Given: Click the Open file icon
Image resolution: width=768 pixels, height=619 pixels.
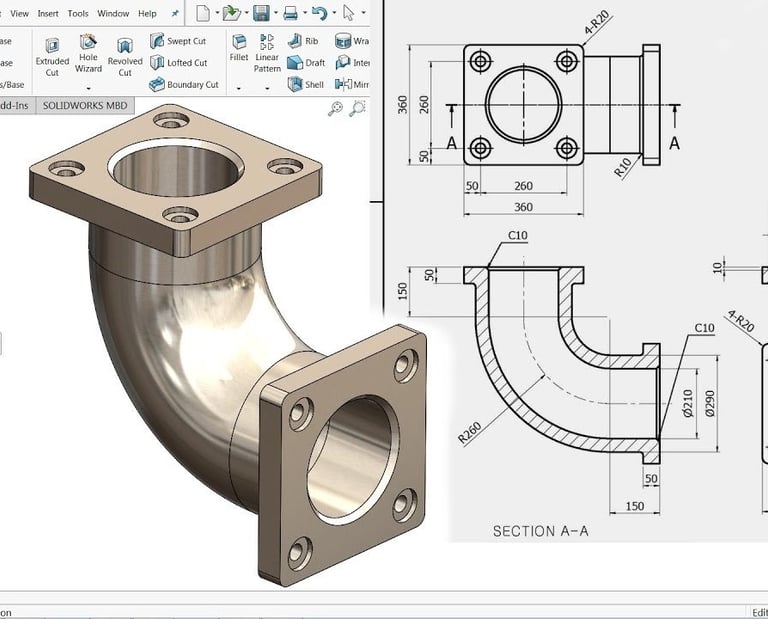Looking at the screenshot, I should click(231, 13).
